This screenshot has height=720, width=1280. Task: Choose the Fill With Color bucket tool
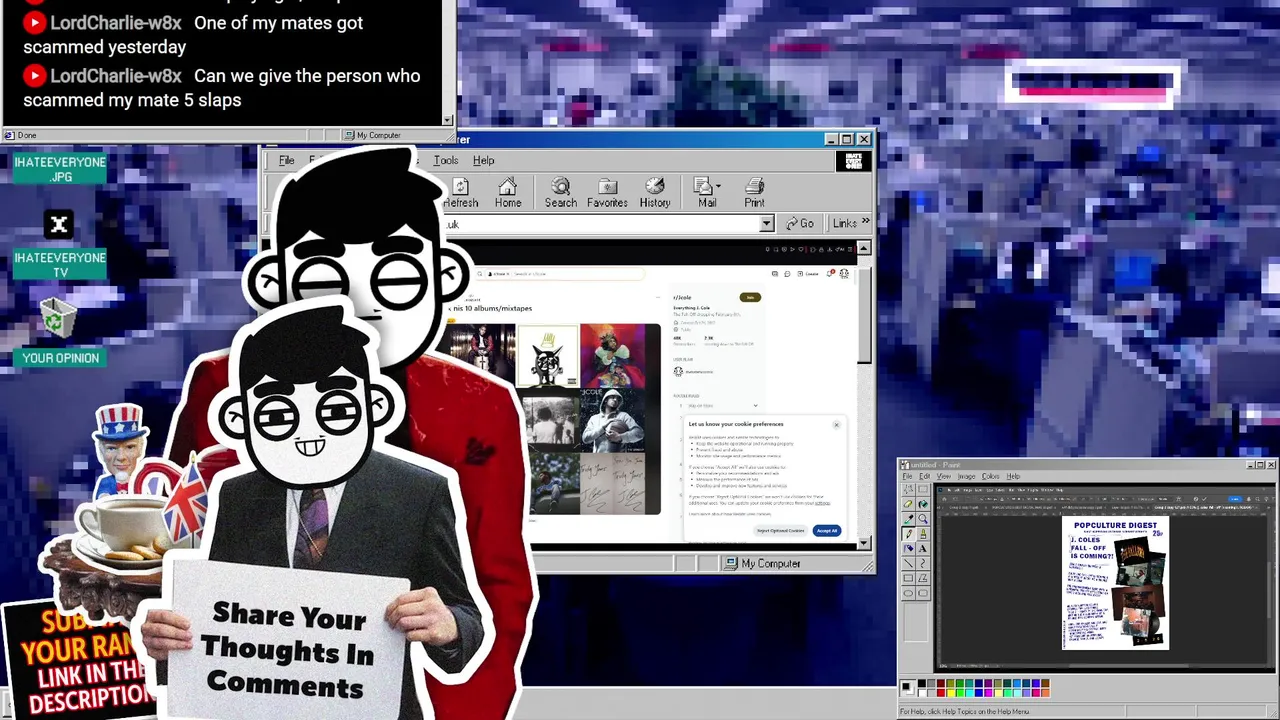(x=923, y=504)
